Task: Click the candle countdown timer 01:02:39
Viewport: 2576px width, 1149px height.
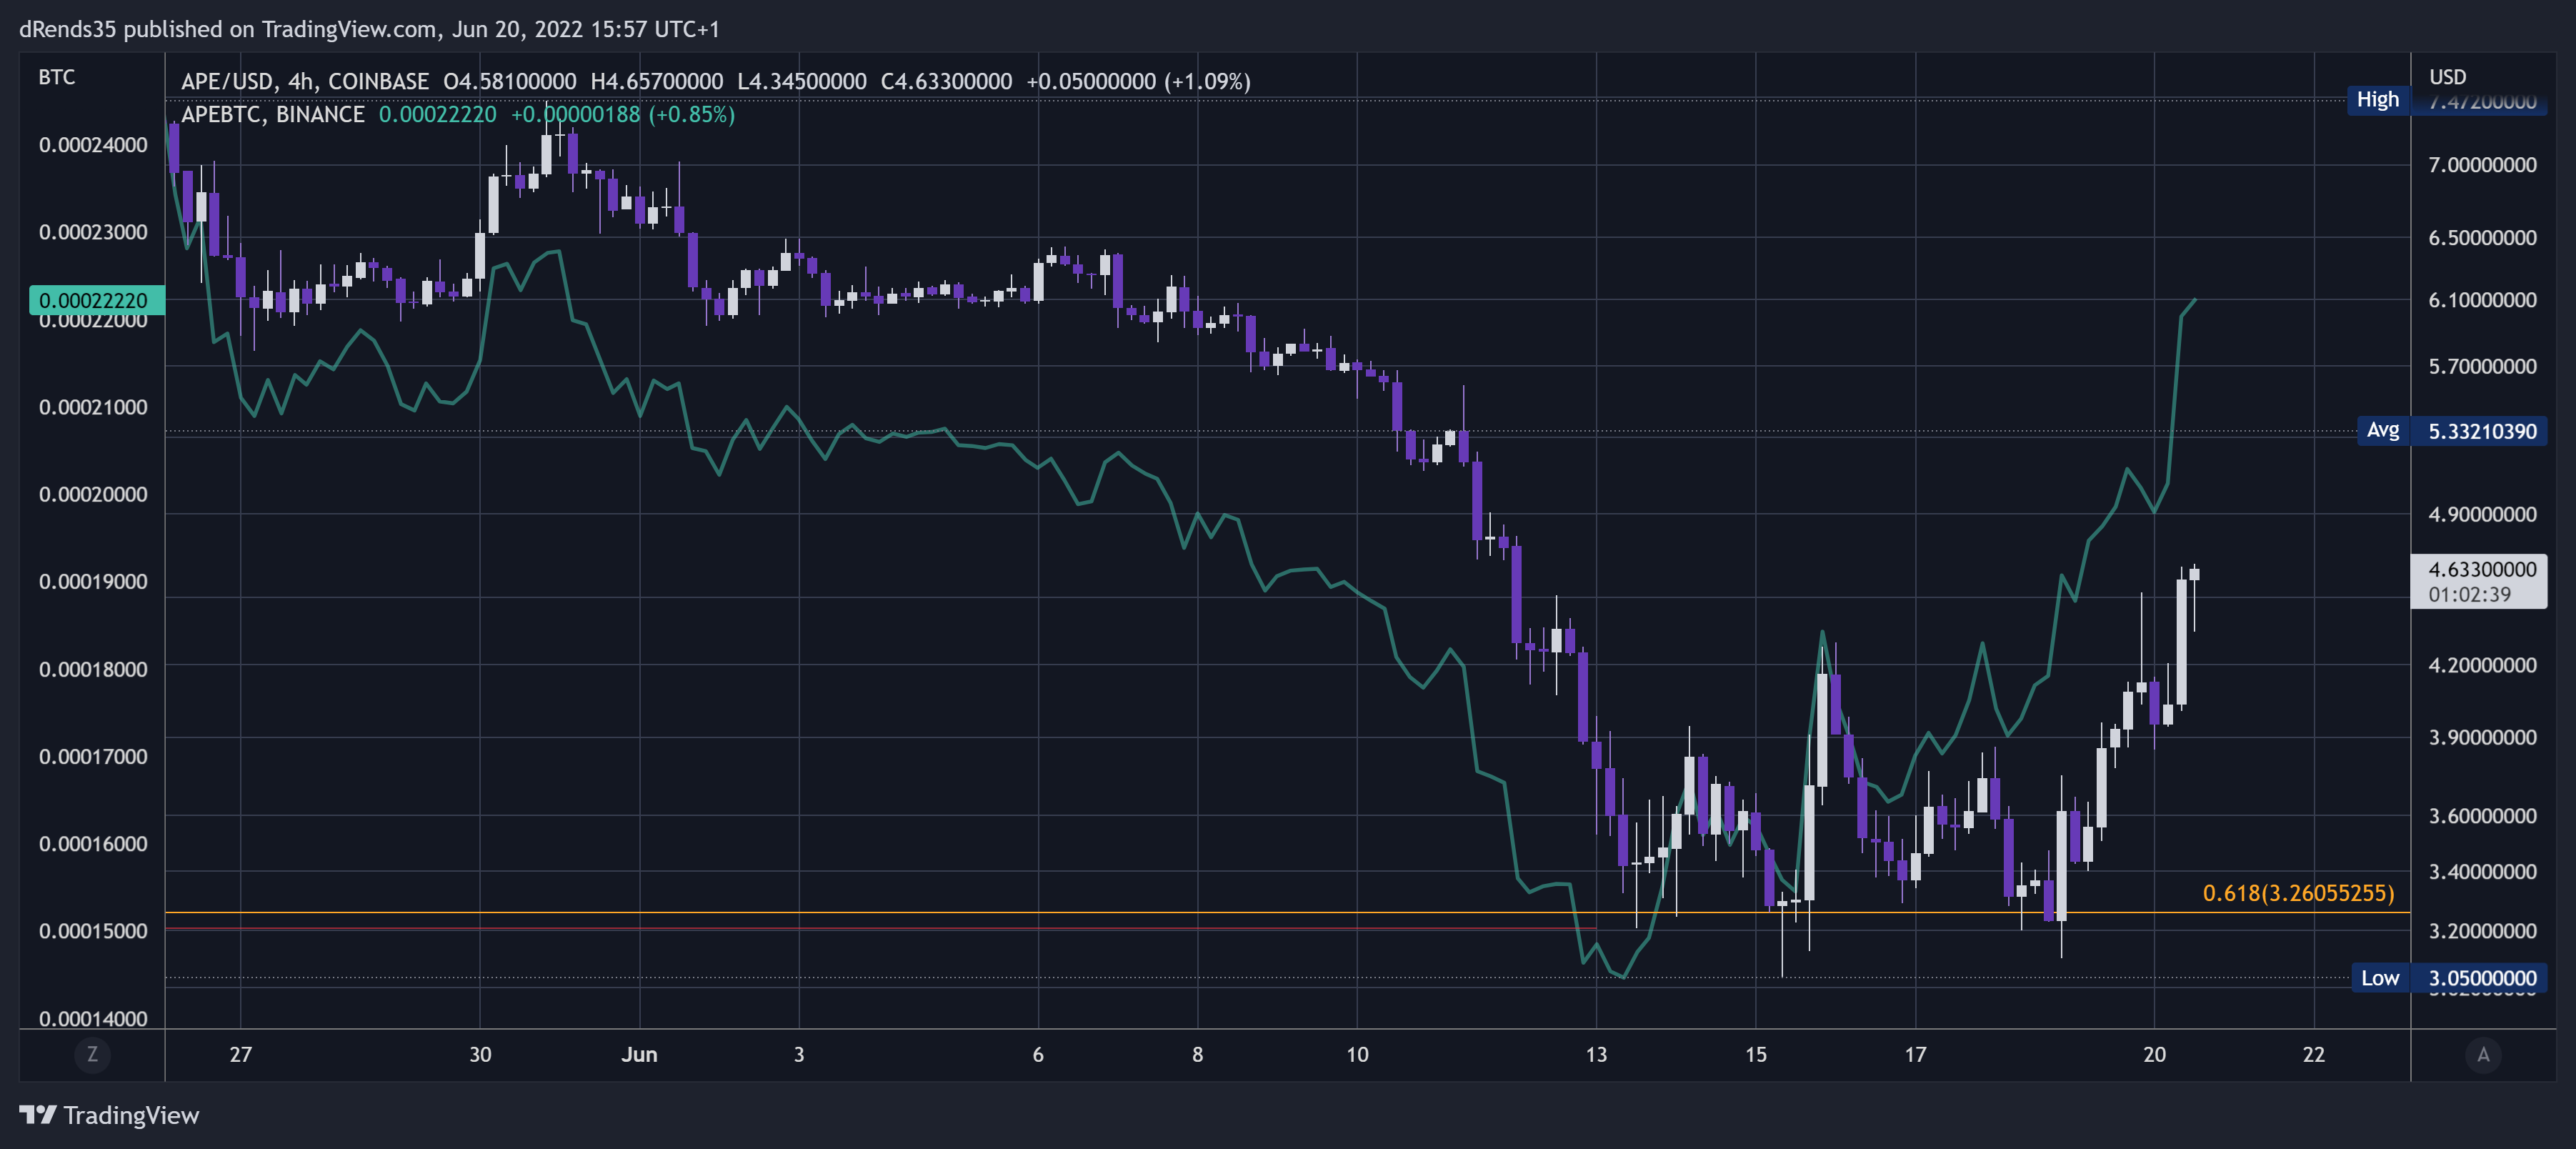Action: point(2469,595)
